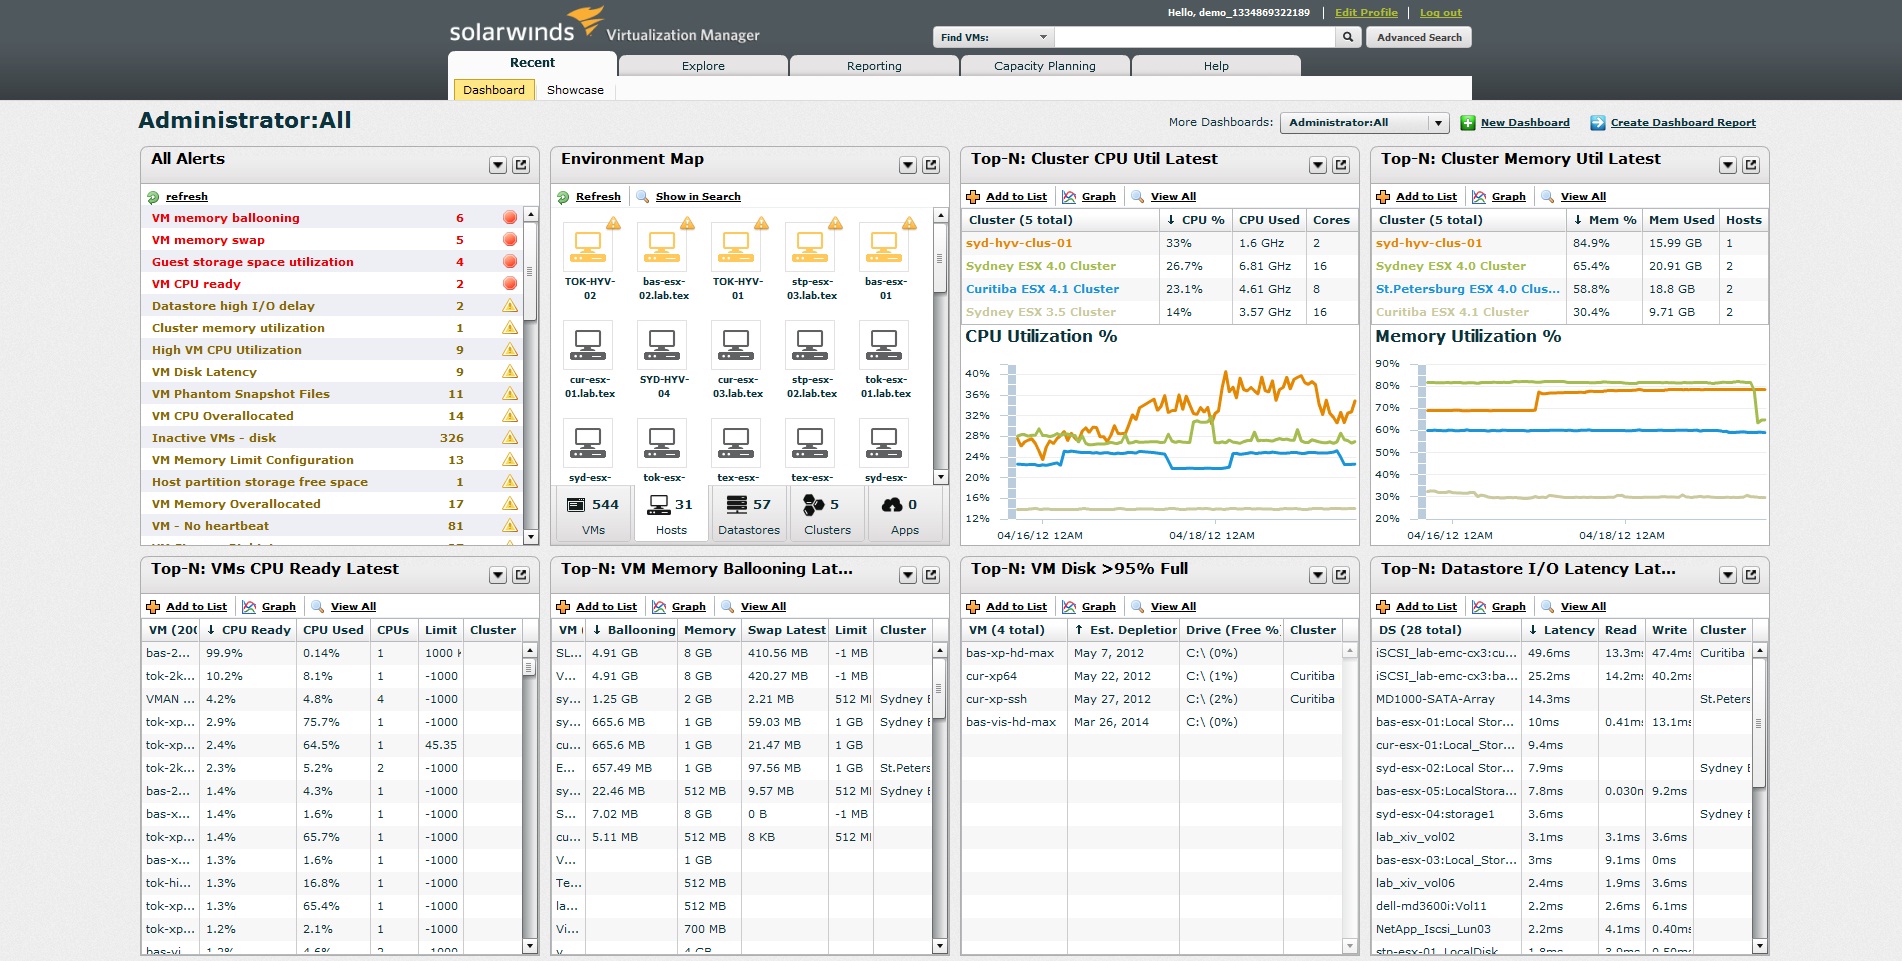Expand the Cluster Memory Util widget menu arrow

click(1728, 165)
